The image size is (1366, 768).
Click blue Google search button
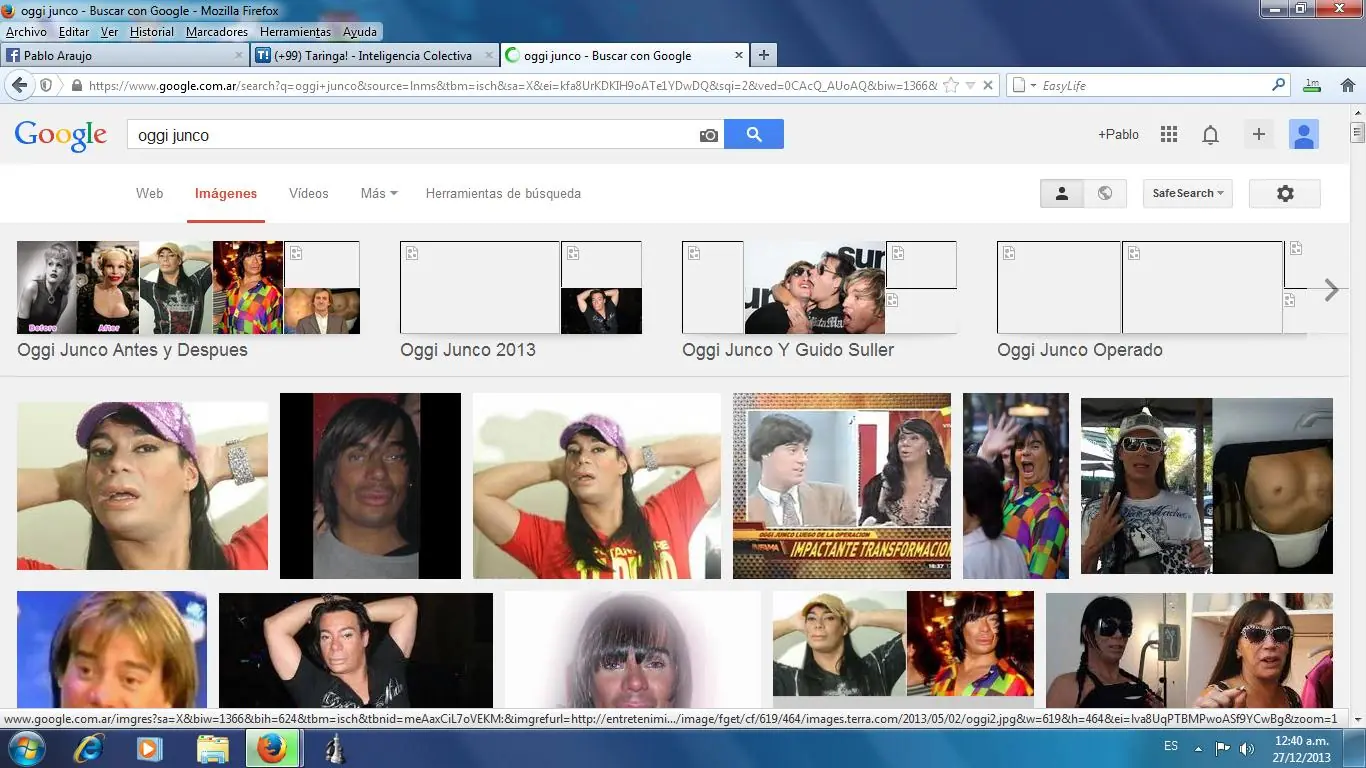pyautogui.click(x=754, y=134)
